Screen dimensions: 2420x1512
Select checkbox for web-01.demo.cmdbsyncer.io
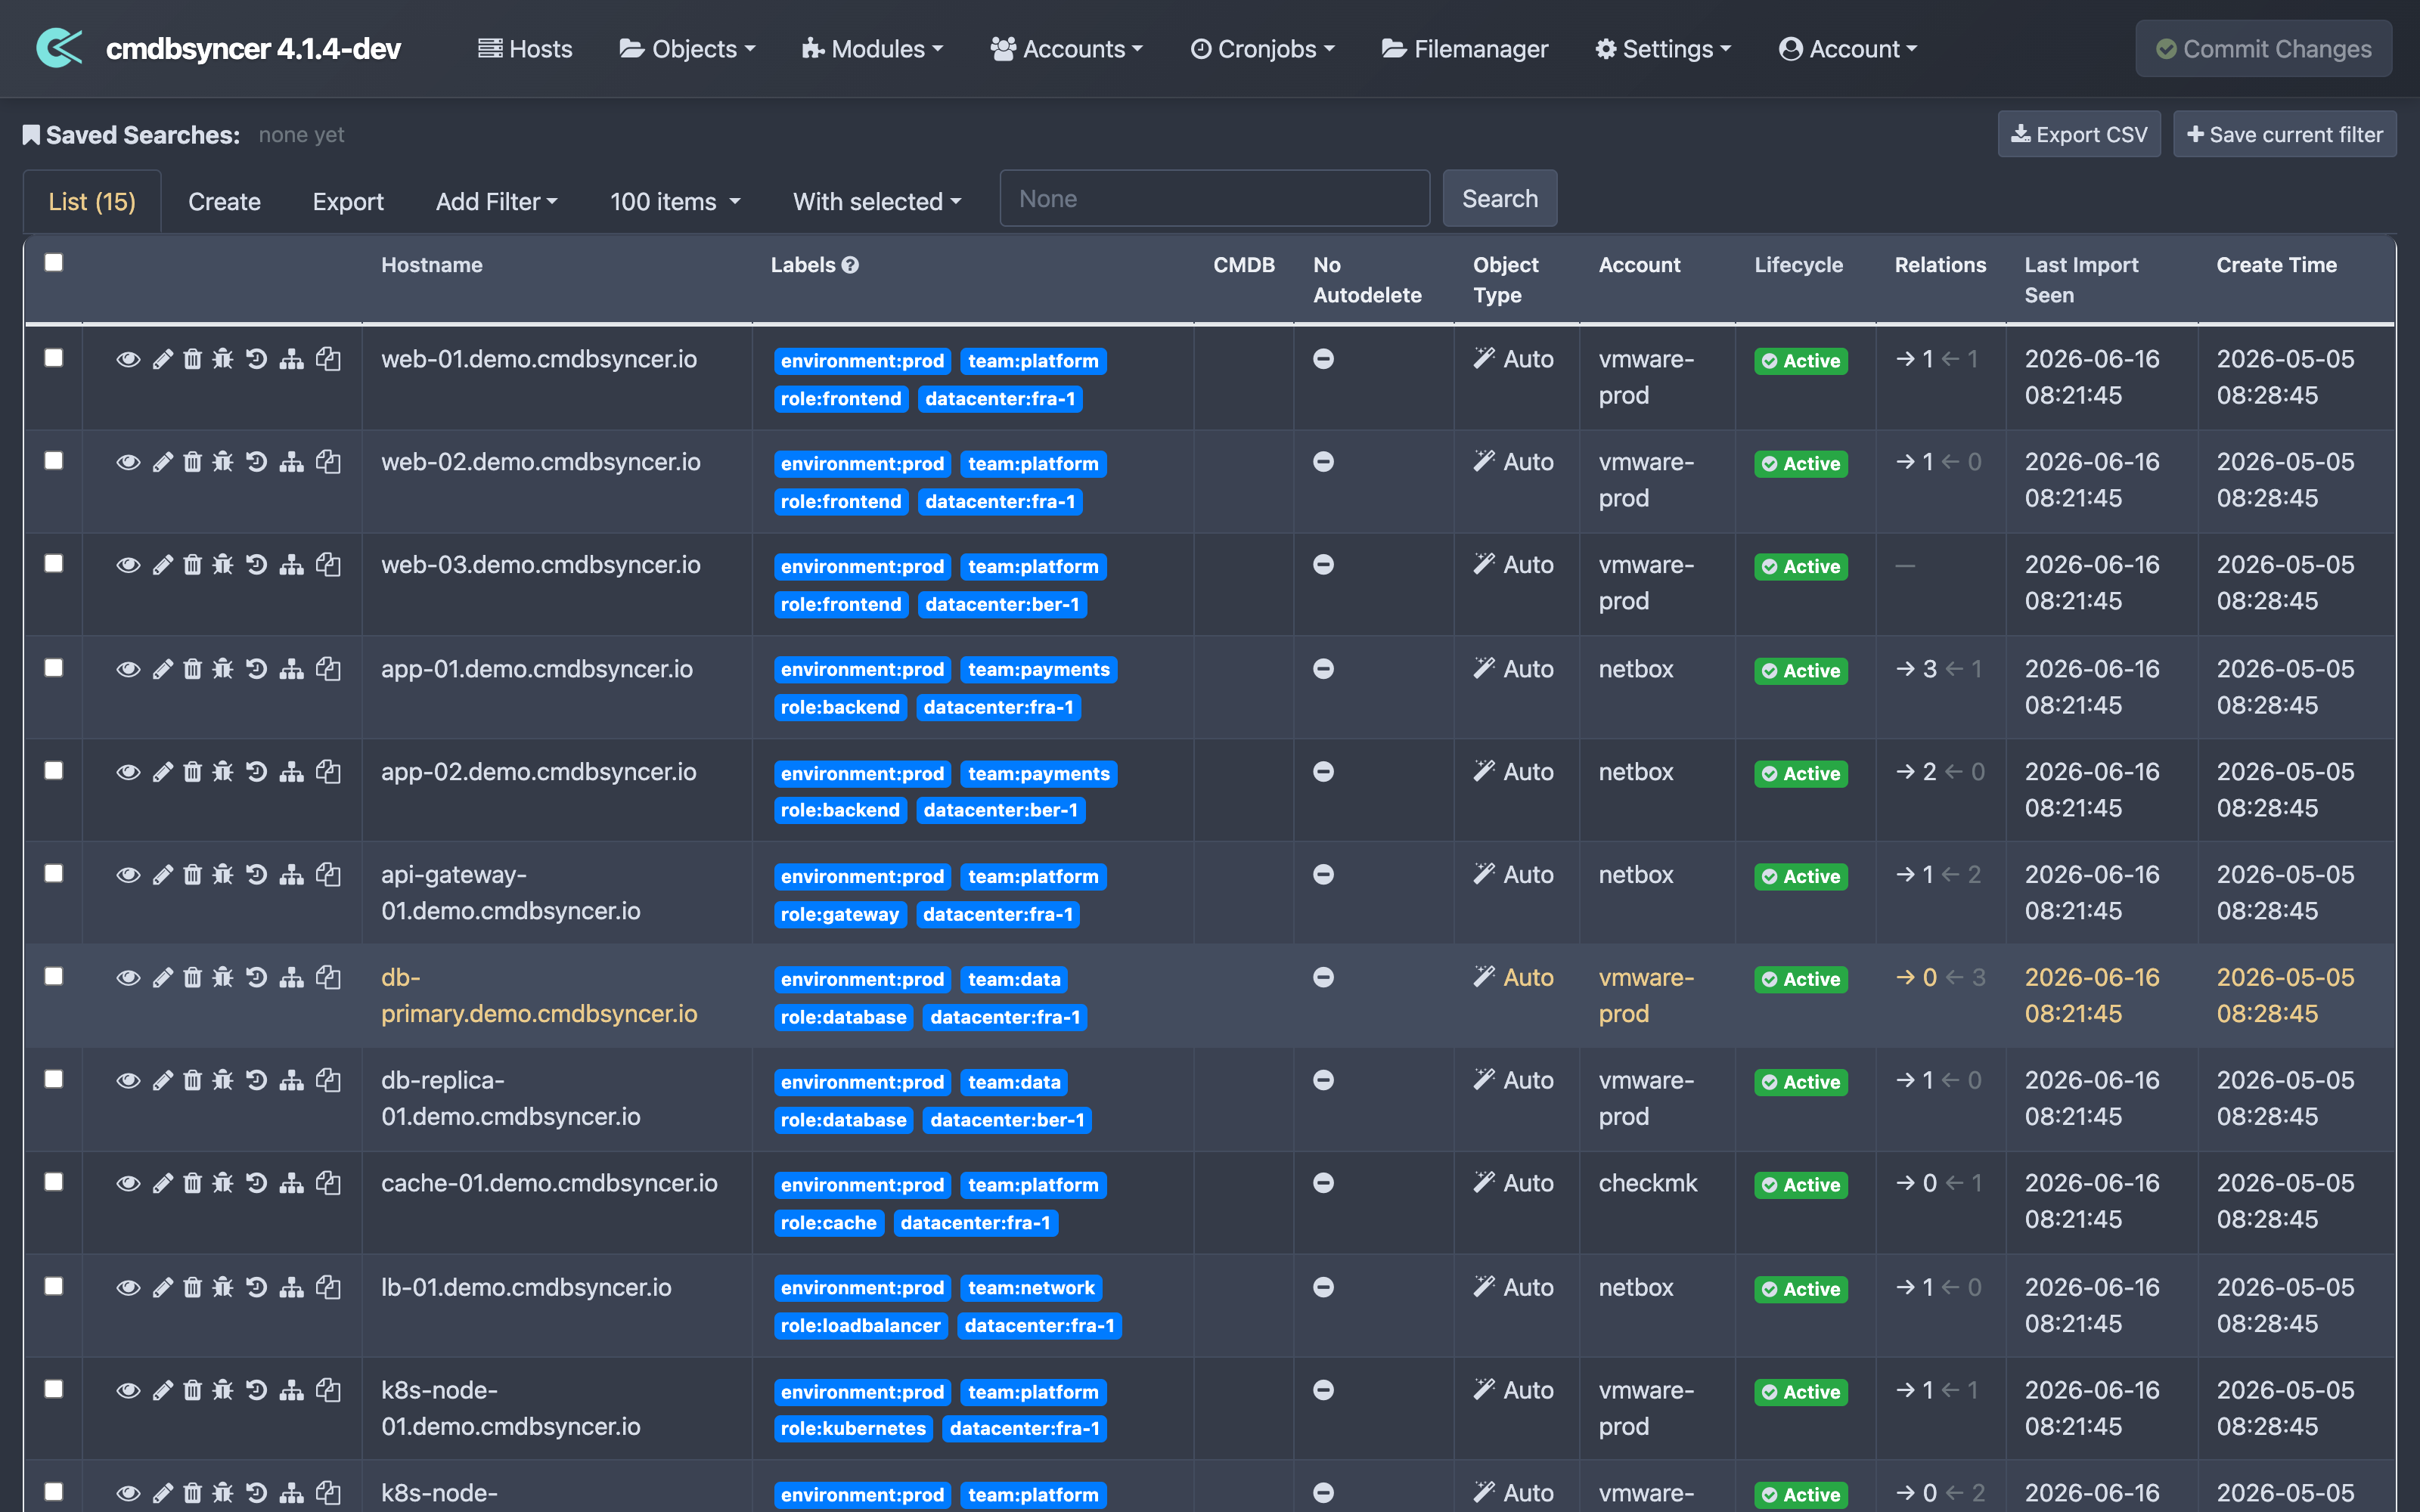point(54,358)
